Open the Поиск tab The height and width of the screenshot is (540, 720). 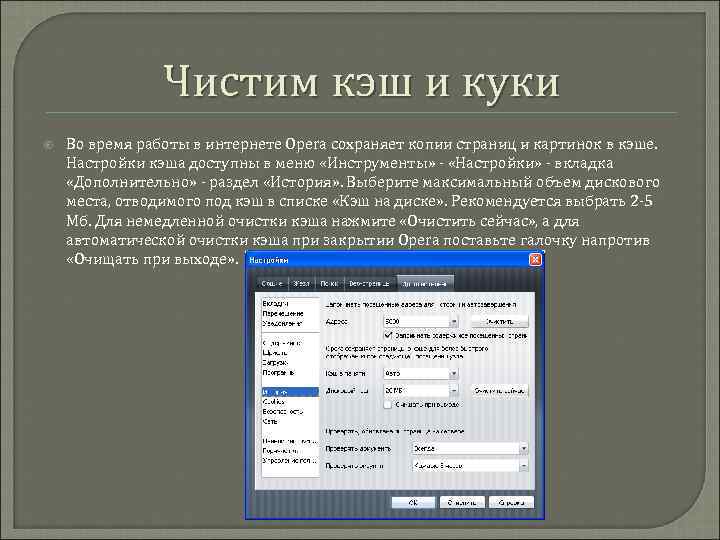click(x=329, y=284)
